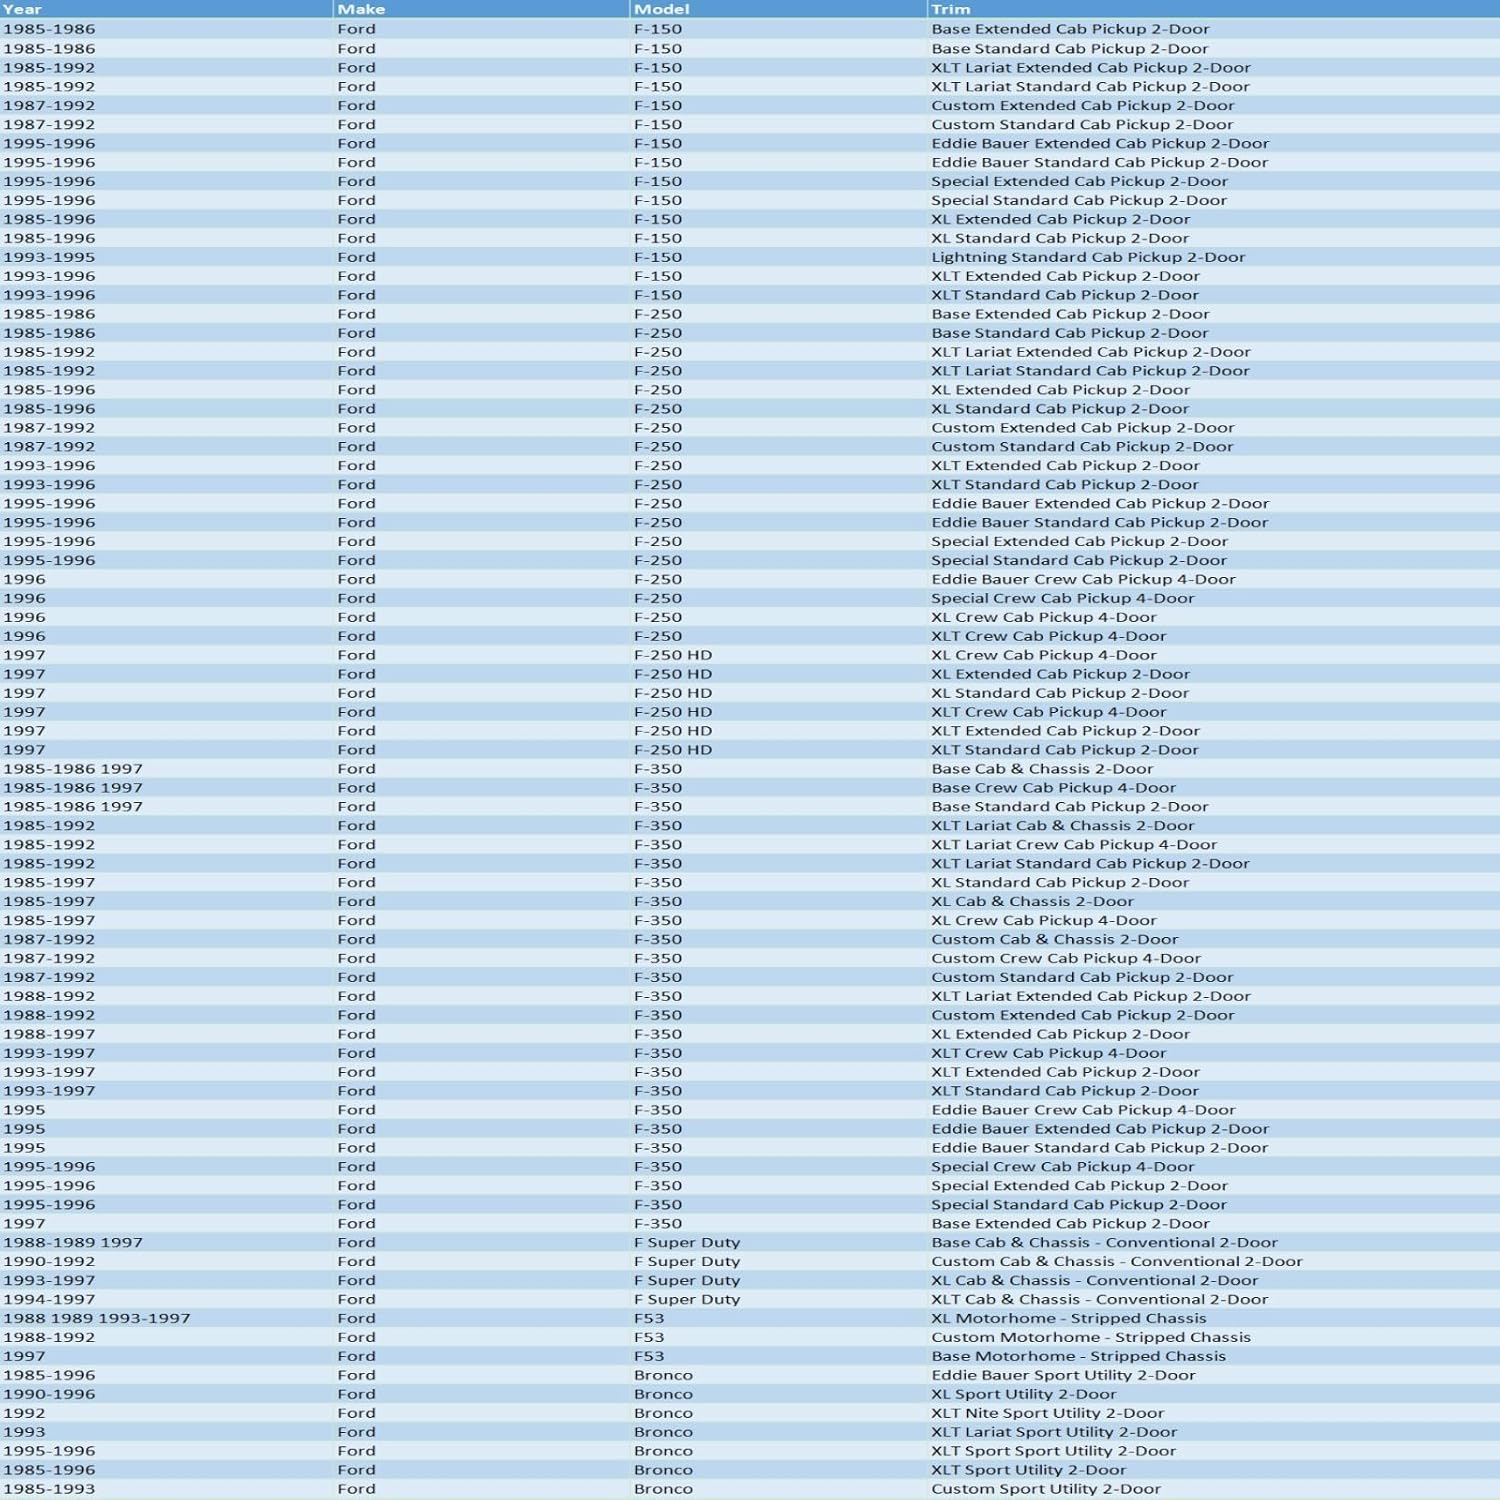Click the year cell '1994-1997'
This screenshot has height=1500, width=1500.
point(49,1299)
